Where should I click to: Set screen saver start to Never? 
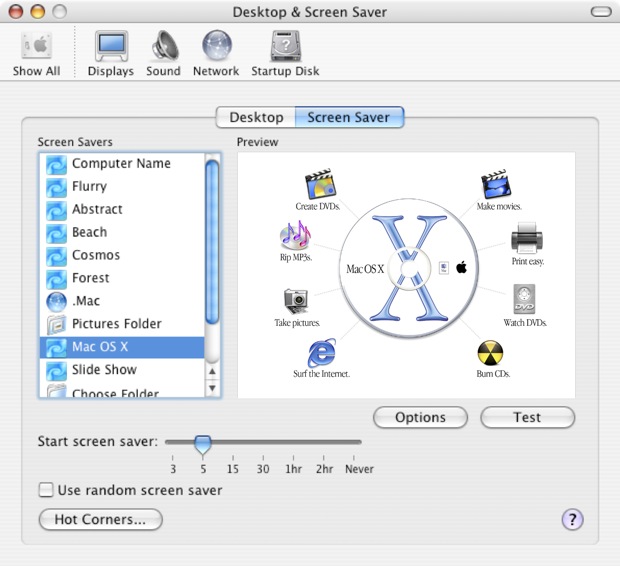click(x=358, y=469)
